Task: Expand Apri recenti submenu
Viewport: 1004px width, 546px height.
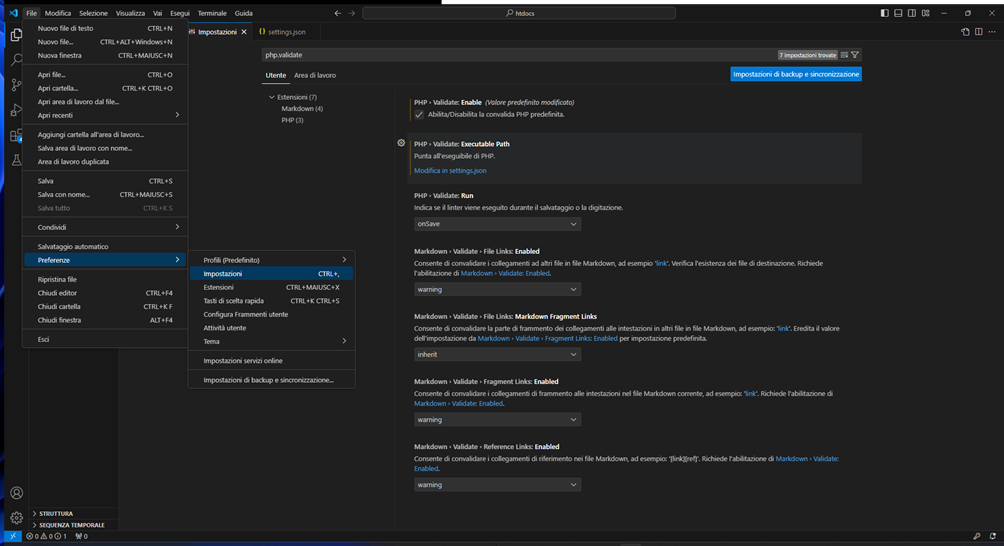Action: [106, 115]
